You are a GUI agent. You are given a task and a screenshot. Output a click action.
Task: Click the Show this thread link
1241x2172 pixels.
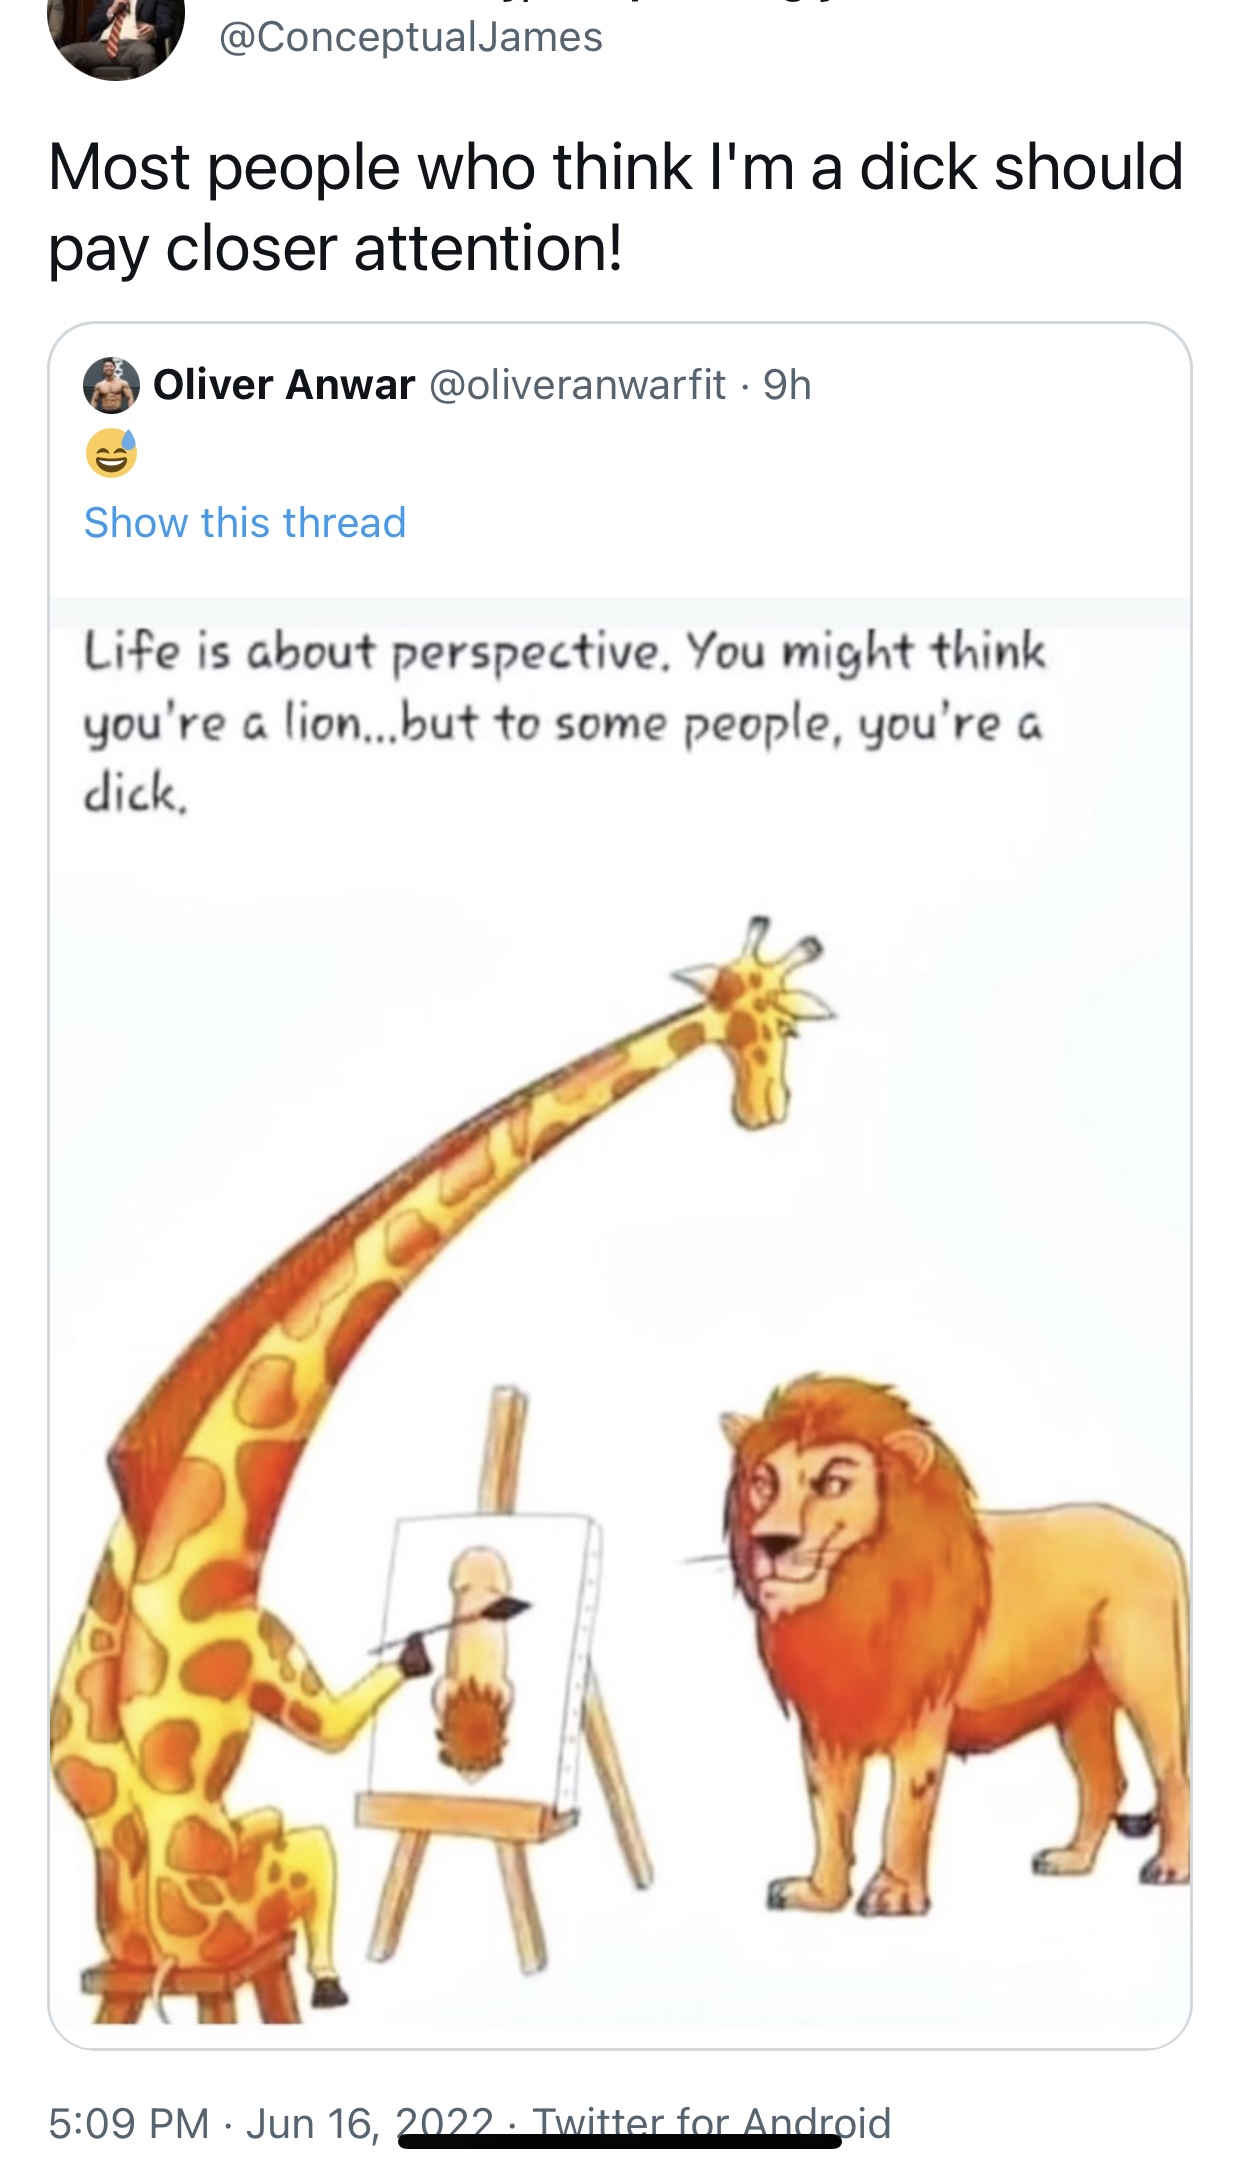(x=245, y=522)
